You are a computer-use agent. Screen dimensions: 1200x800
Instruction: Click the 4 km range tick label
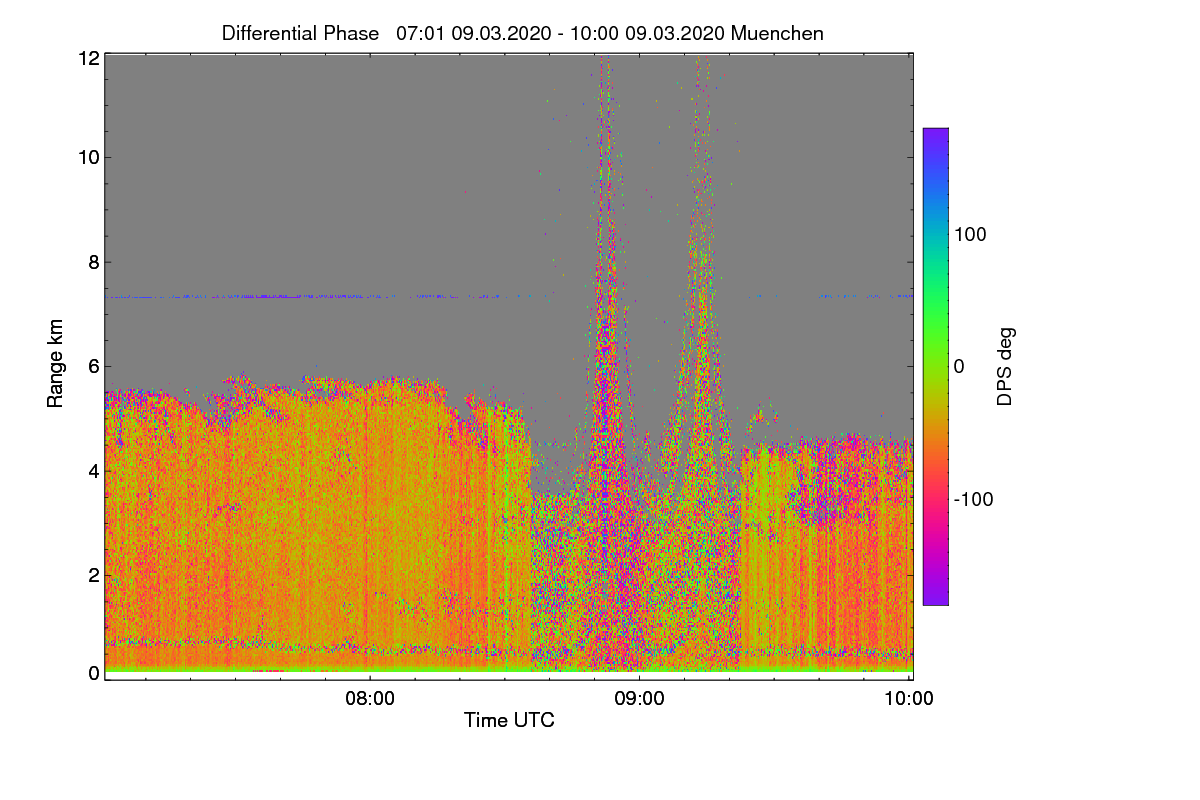click(94, 470)
